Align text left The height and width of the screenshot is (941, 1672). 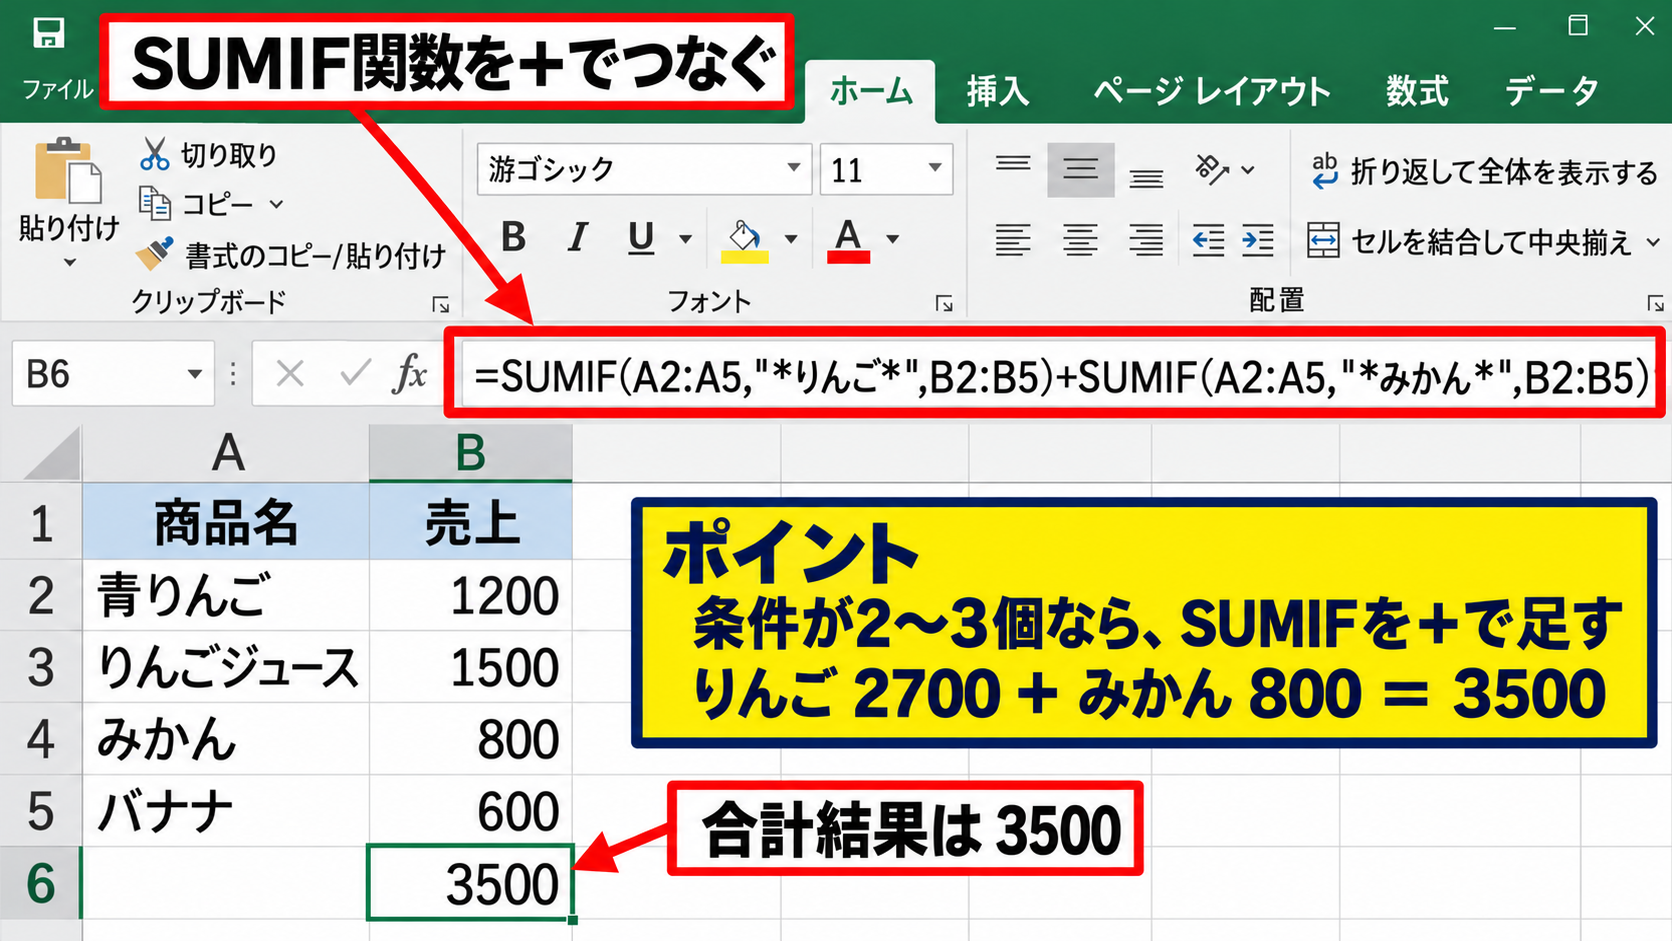pyautogui.click(x=1013, y=240)
